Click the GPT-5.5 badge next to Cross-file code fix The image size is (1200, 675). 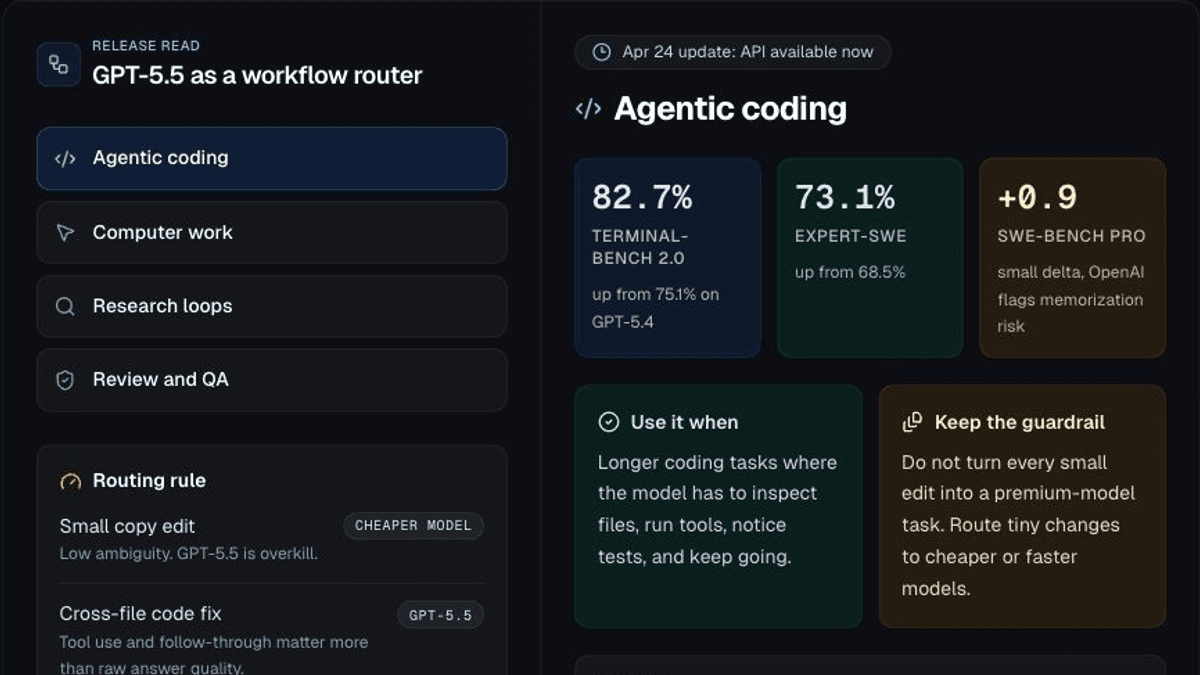point(442,615)
